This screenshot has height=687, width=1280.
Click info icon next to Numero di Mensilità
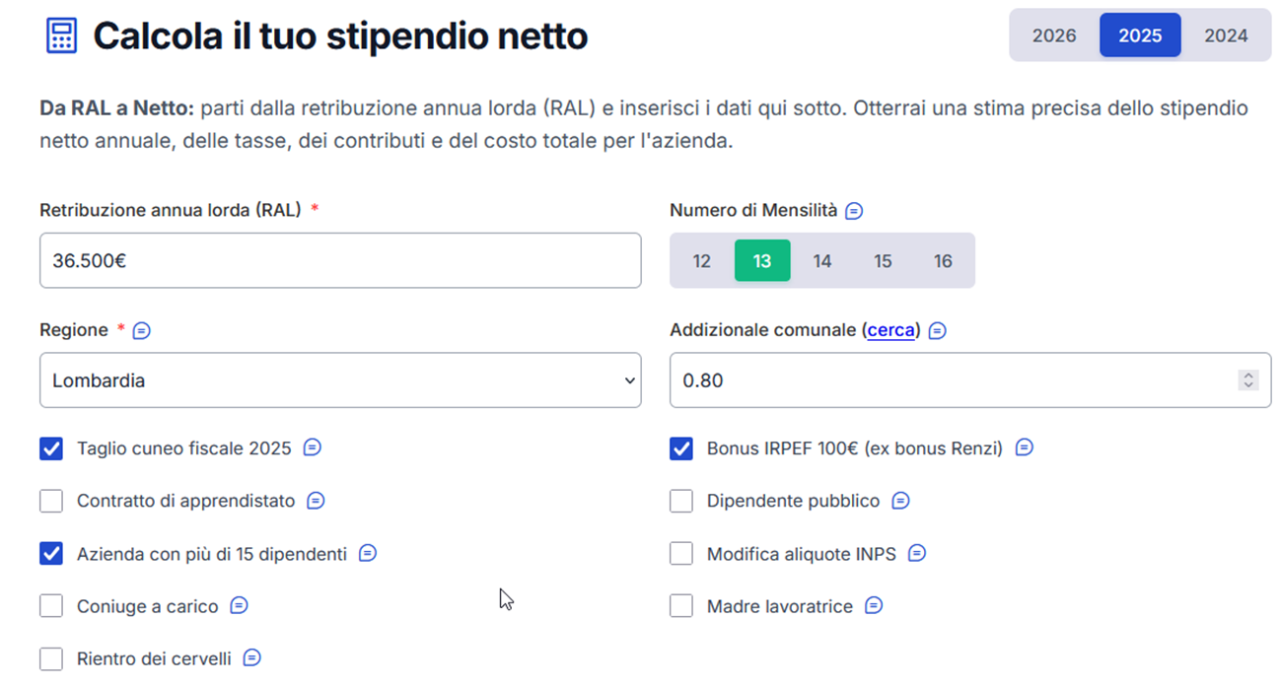[854, 211]
